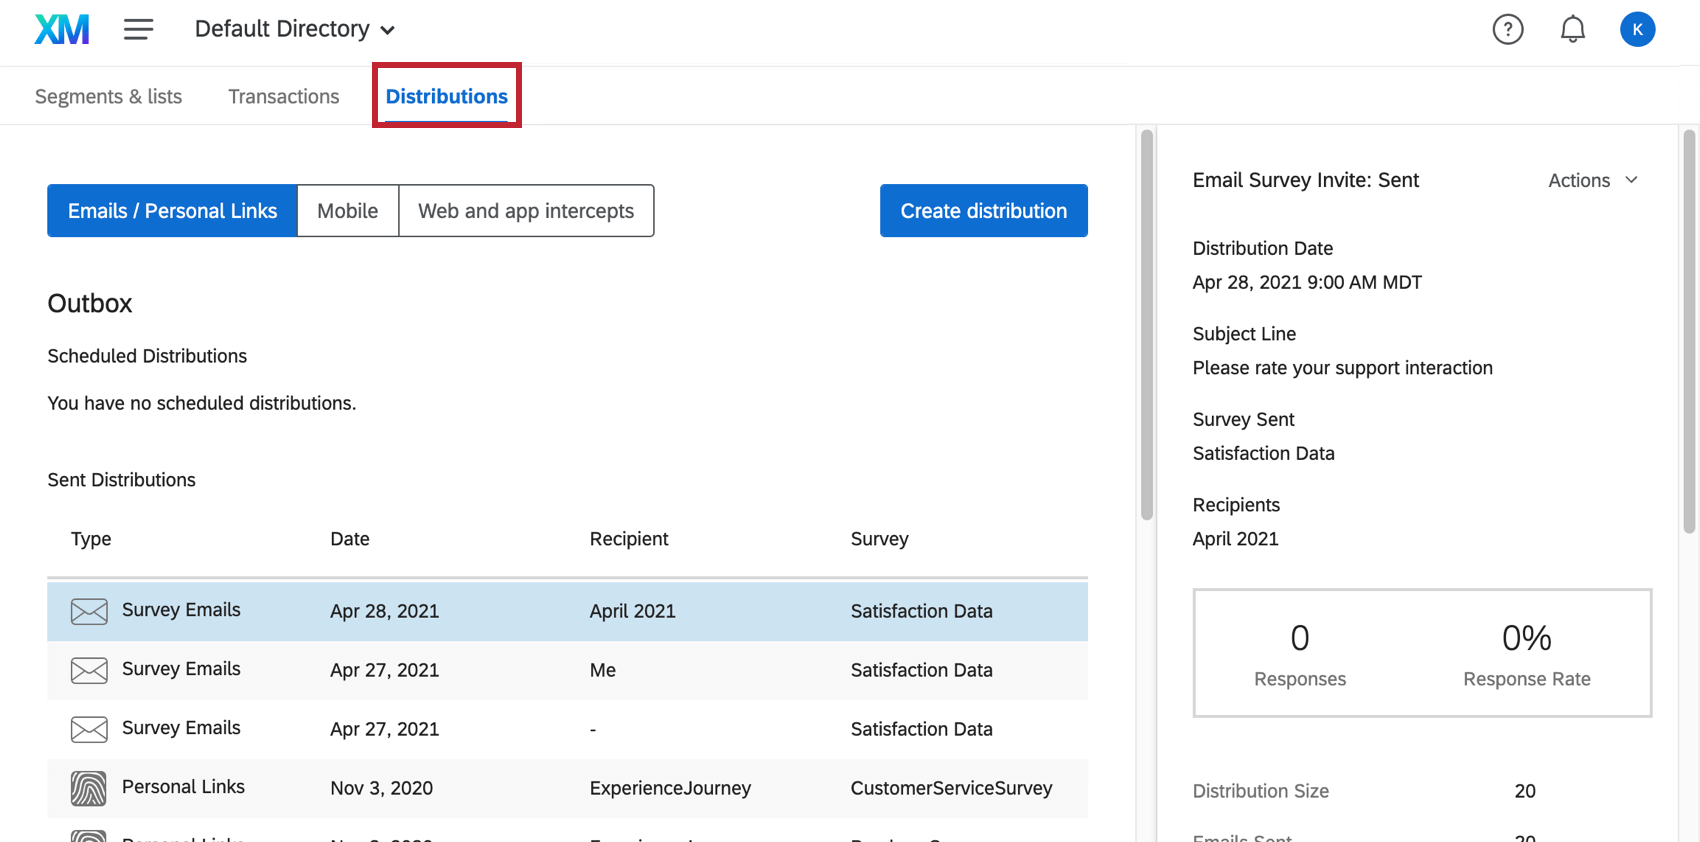Viewport: 1700px width, 842px height.
Task: Click the main list vertical scrollbar
Action: coord(1147,325)
